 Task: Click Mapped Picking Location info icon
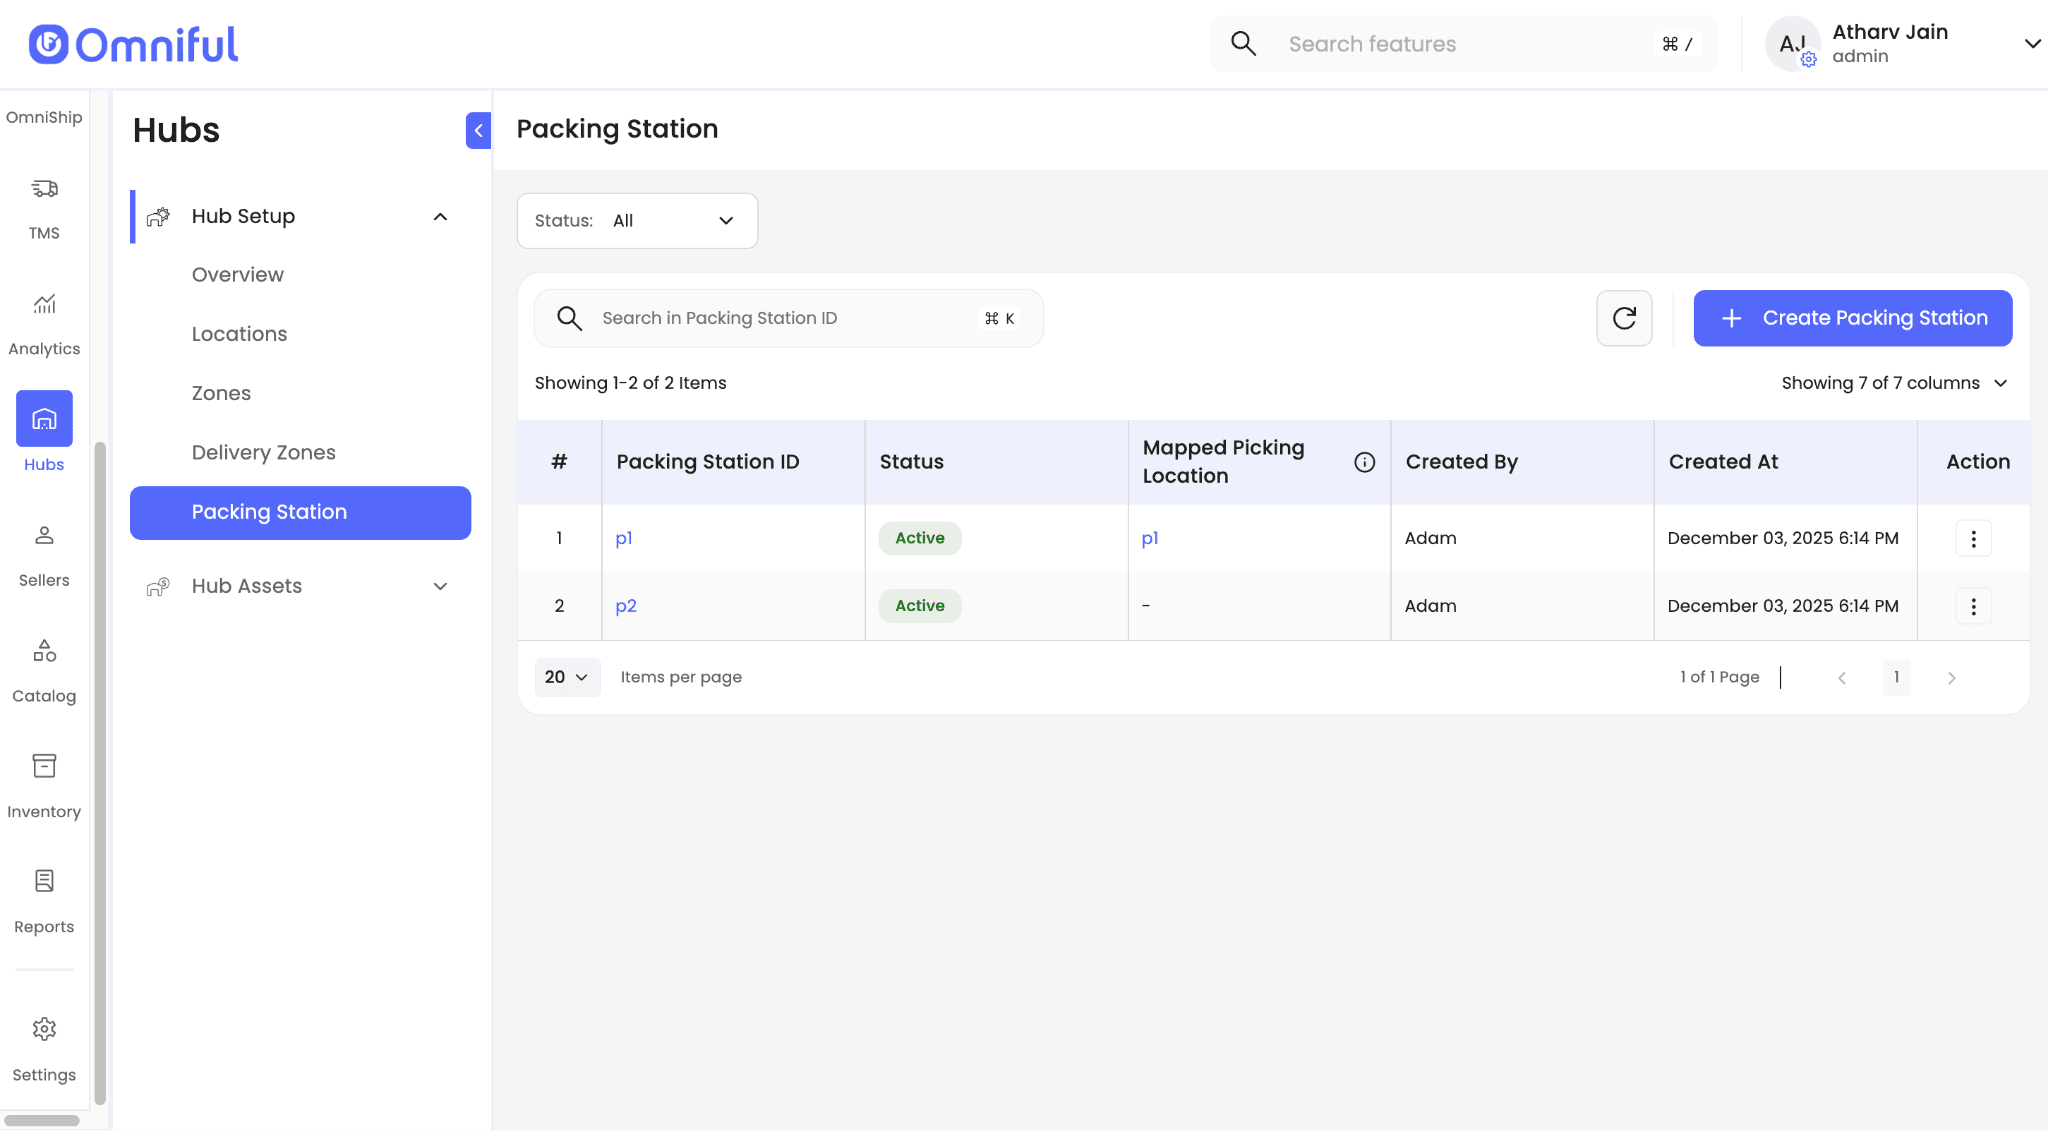click(1364, 462)
